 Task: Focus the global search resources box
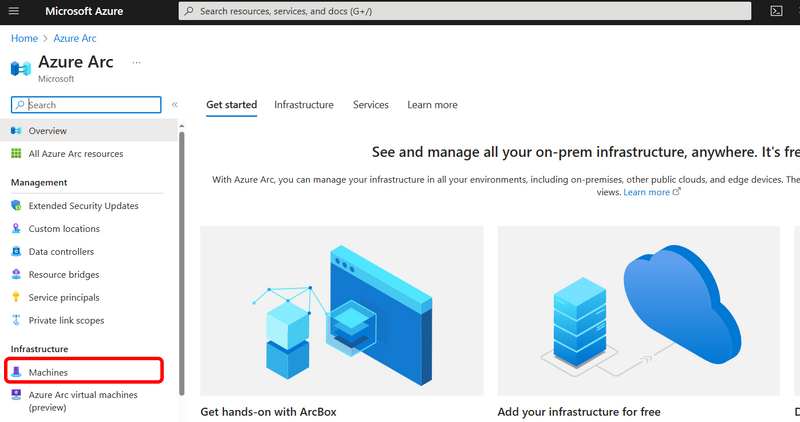[x=465, y=11]
